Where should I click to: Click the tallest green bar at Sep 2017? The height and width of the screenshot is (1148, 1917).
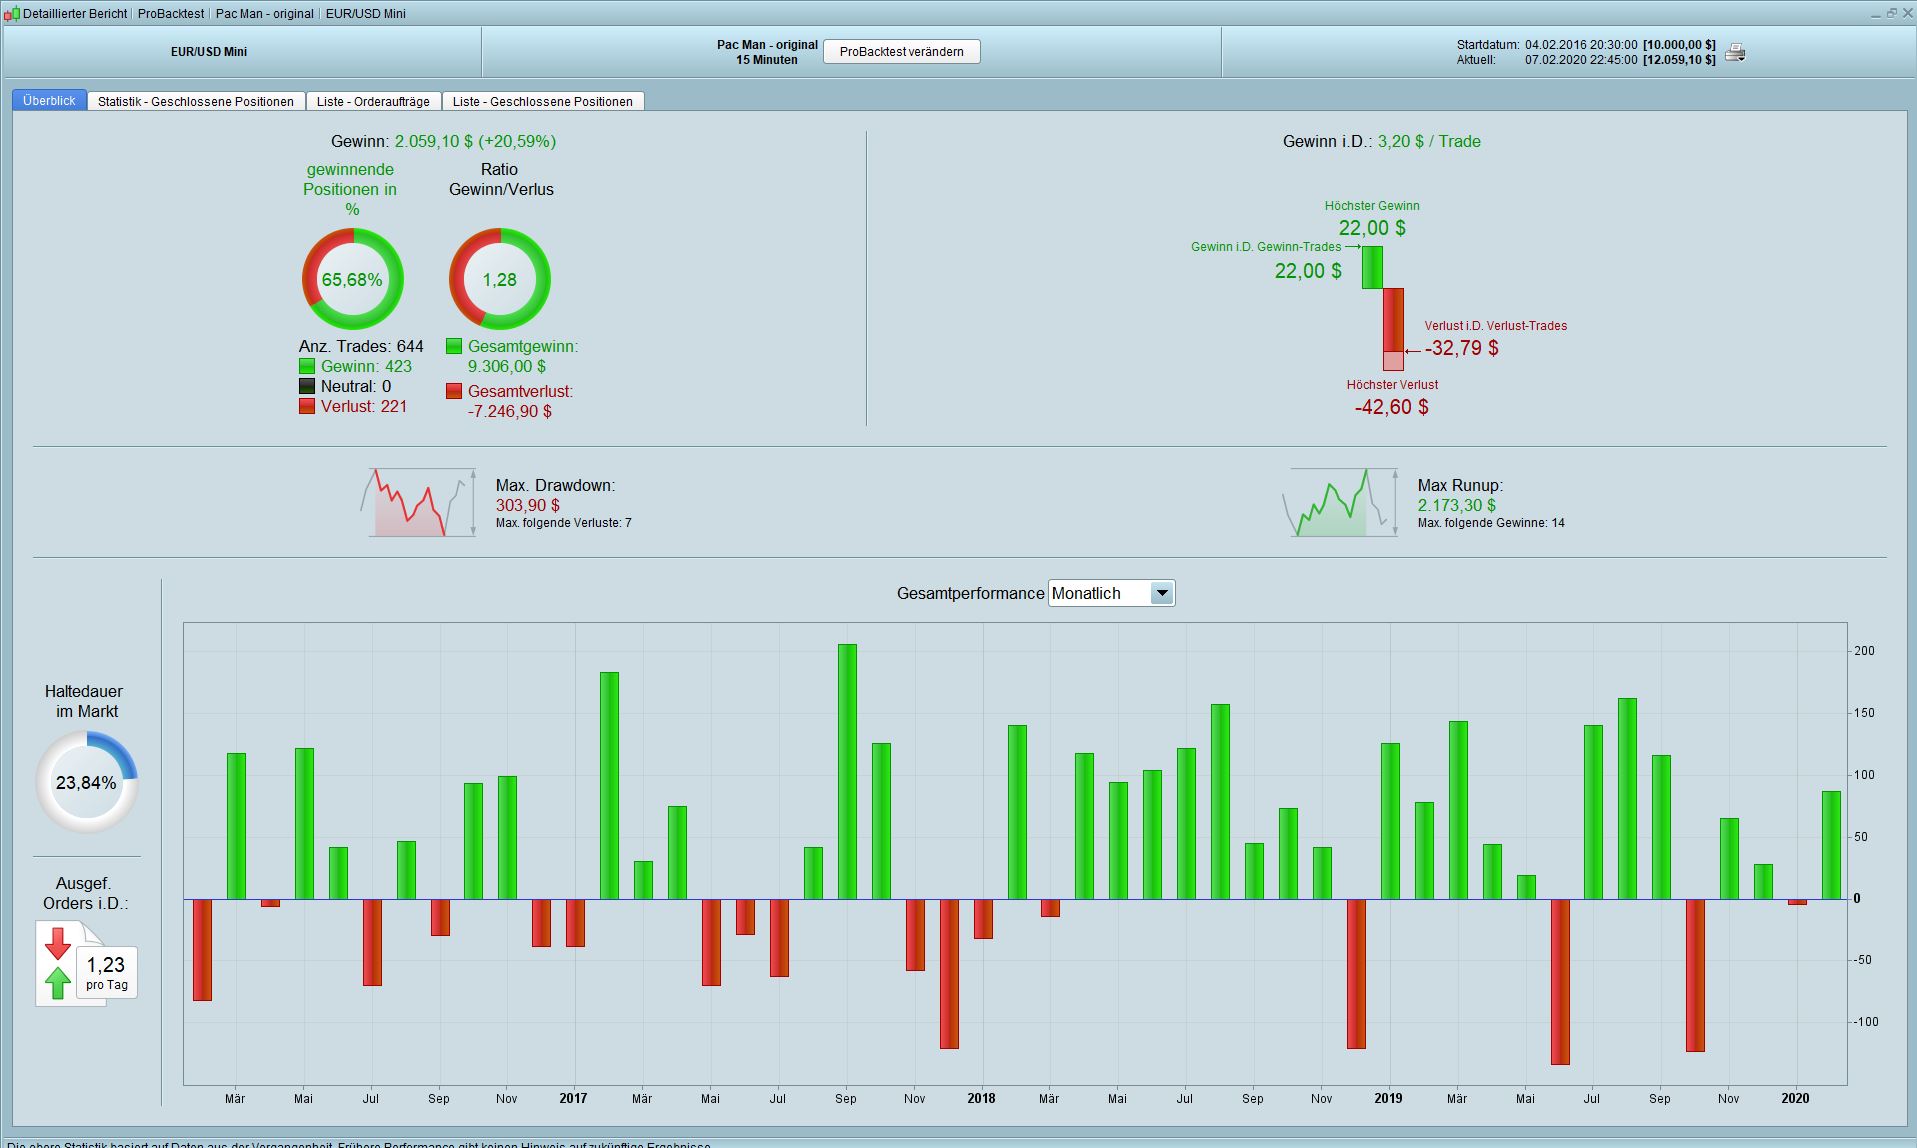[847, 771]
